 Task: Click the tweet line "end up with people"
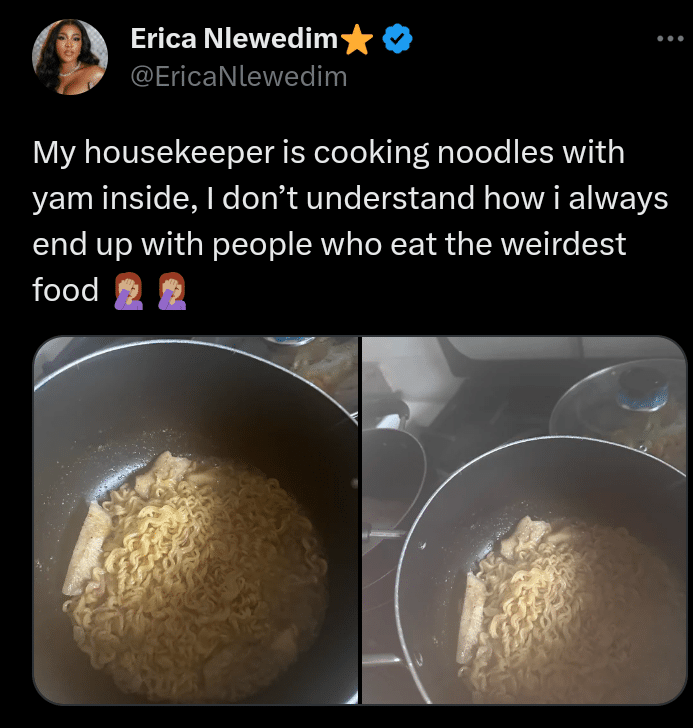[x=329, y=245]
